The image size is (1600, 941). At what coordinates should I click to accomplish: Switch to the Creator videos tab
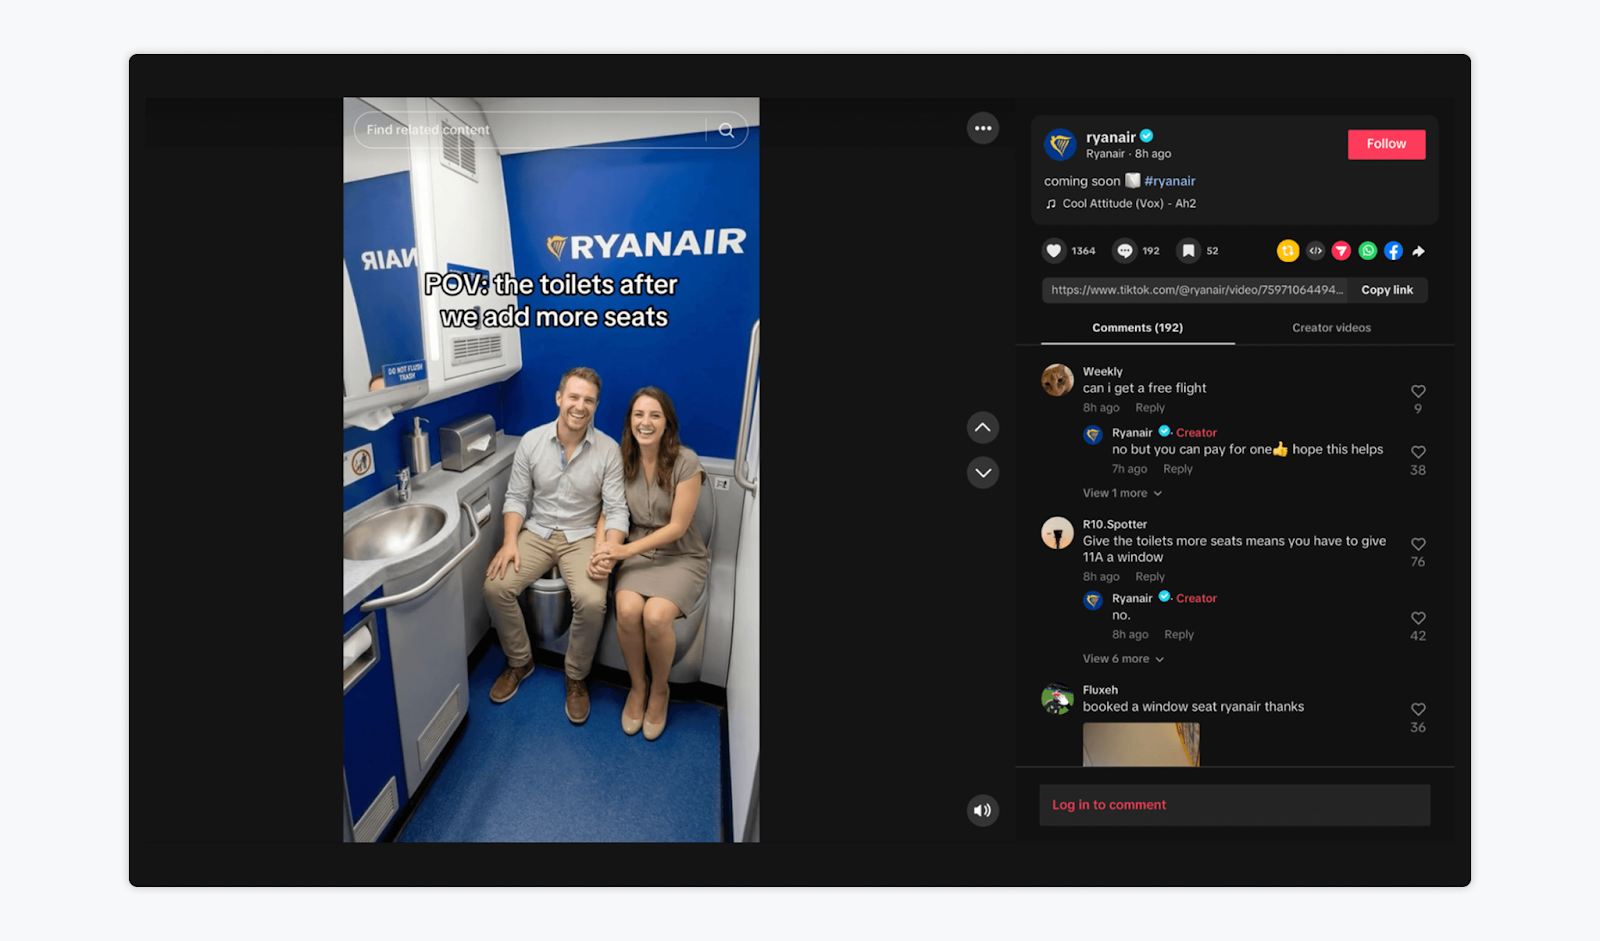click(x=1331, y=328)
